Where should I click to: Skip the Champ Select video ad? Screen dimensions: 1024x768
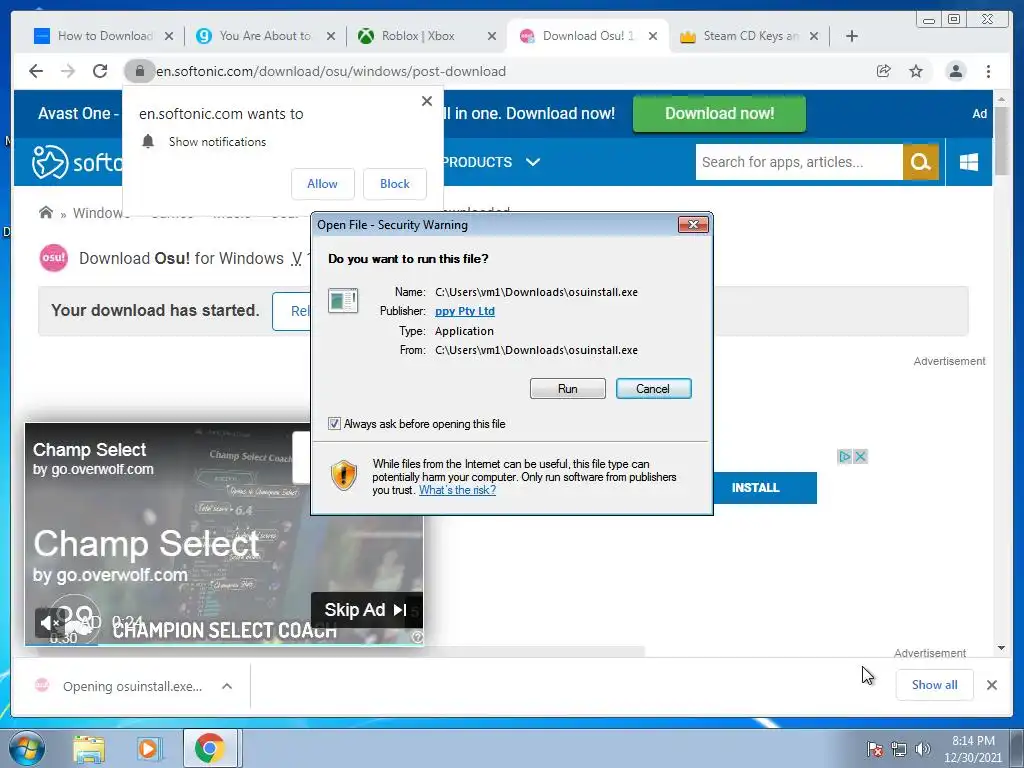(366, 610)
